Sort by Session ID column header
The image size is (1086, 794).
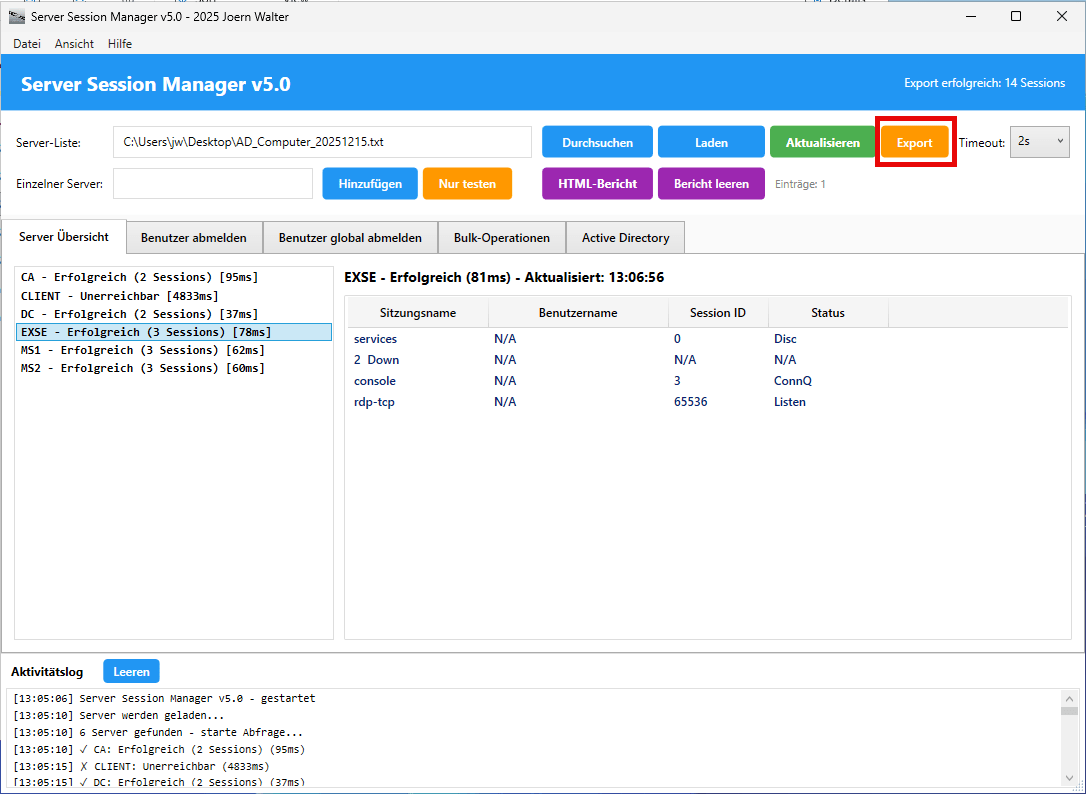point(717,313)
